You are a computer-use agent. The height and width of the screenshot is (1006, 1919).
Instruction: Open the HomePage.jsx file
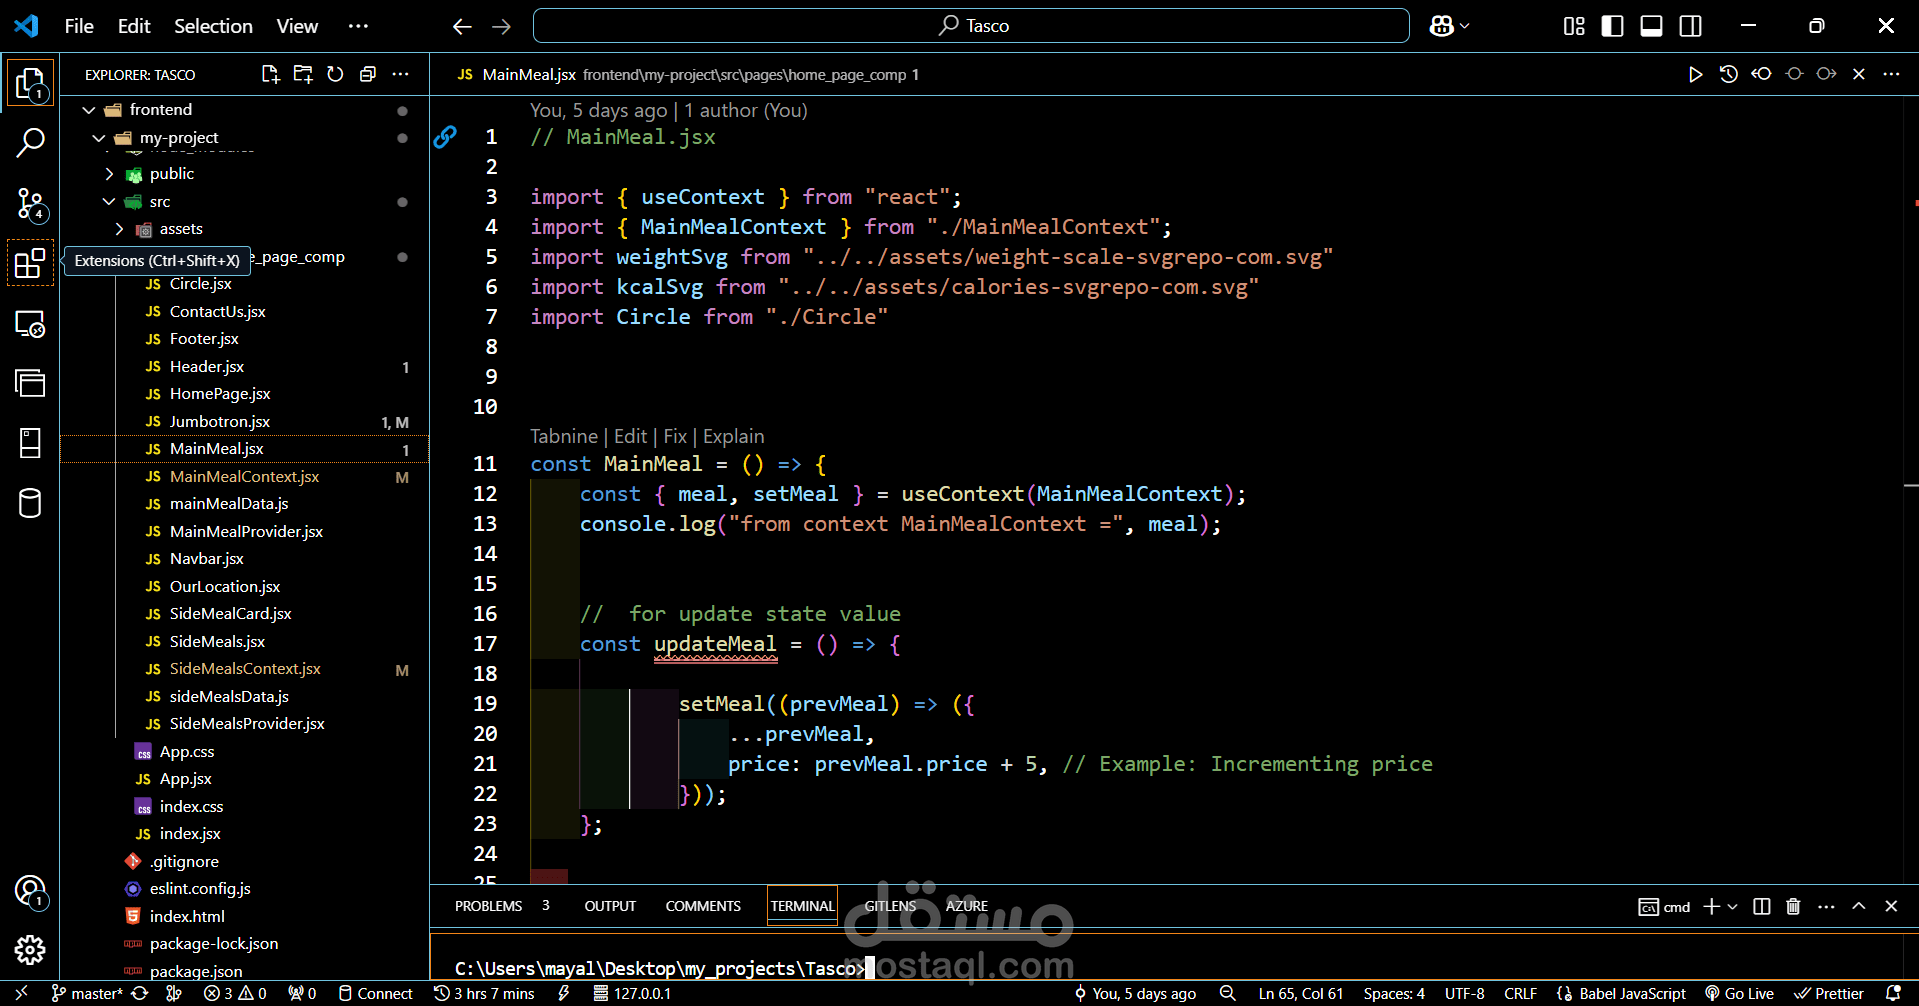[x=244, y=394]
